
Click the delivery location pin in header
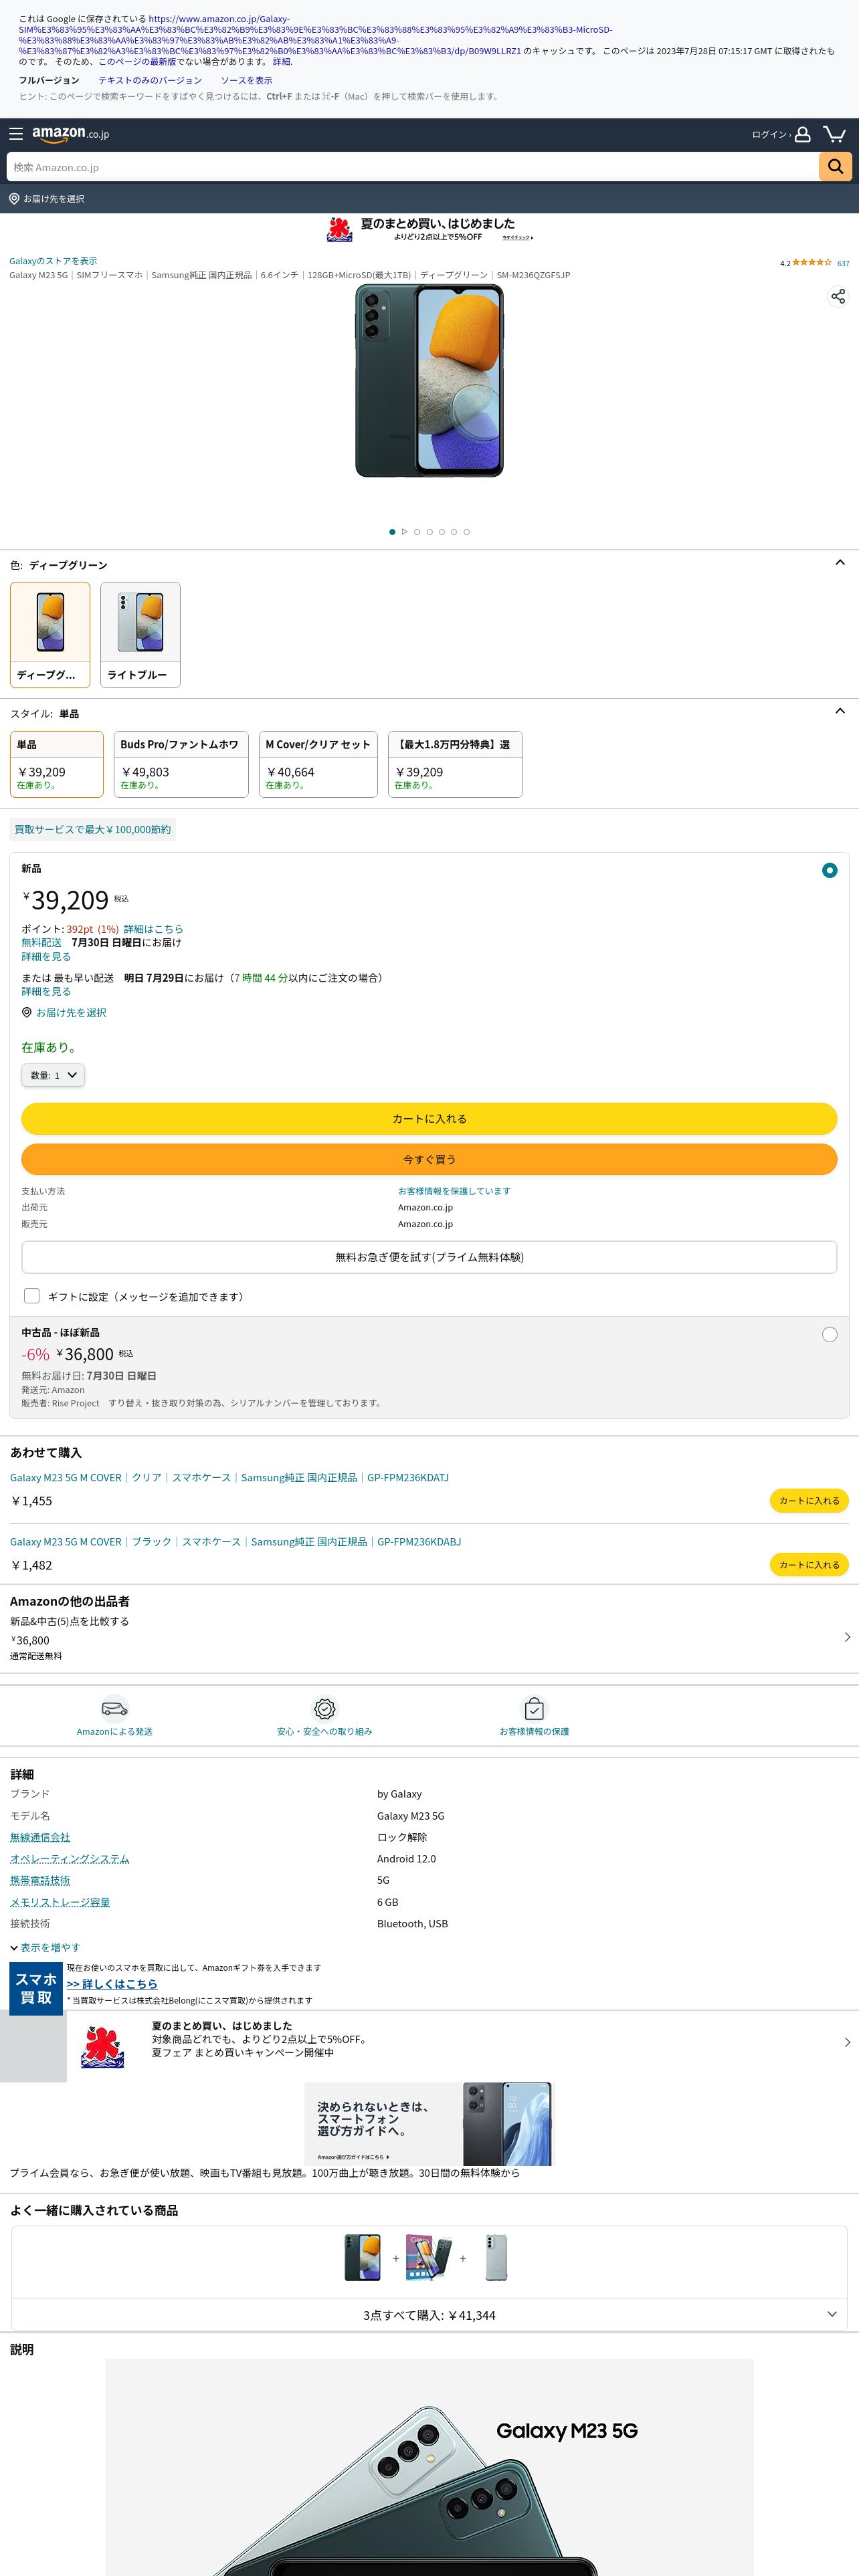point(14,199)
